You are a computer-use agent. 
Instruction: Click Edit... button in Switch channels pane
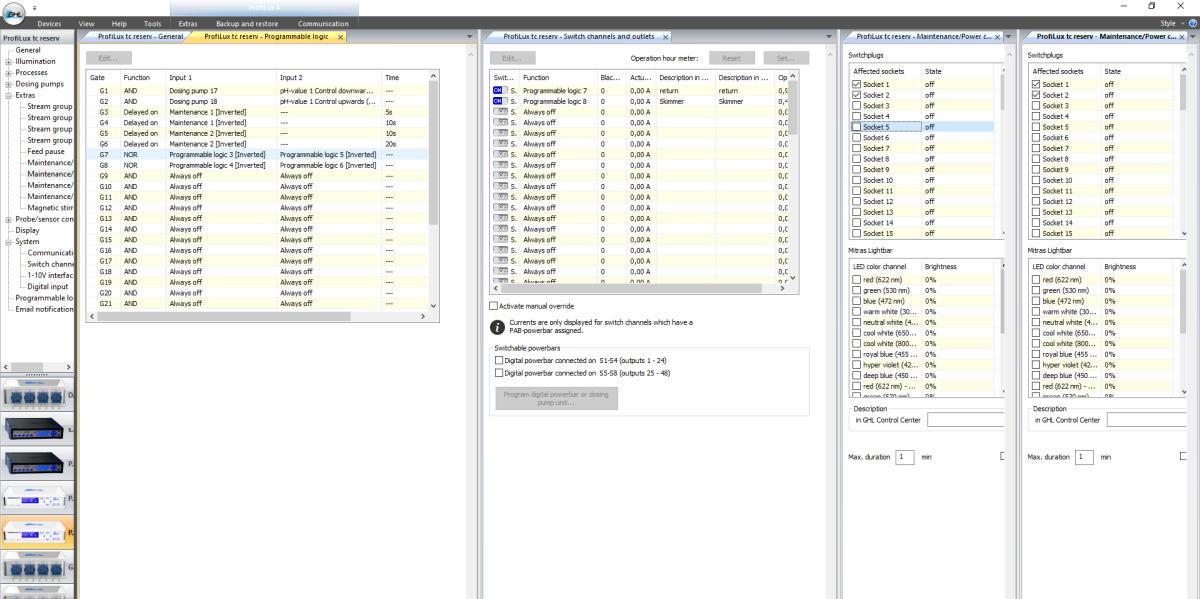pyautogui.click(x=512, y=58)
